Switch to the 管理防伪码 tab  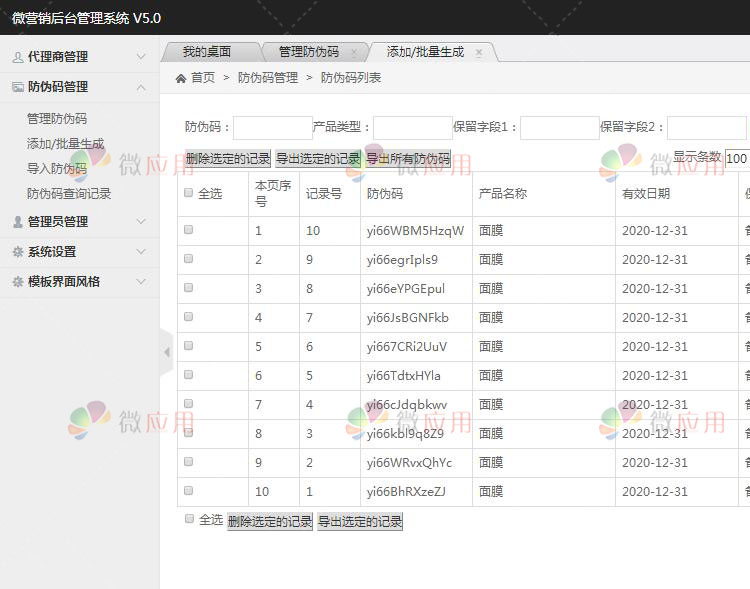(309, 52)
